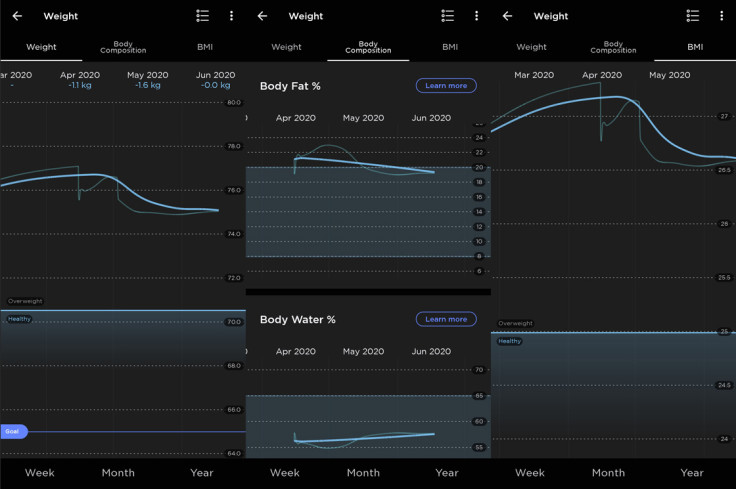The image size is (736, 489).
Task: Tap the Healthy label on BMI chart
Action: (x=510, y=341)
